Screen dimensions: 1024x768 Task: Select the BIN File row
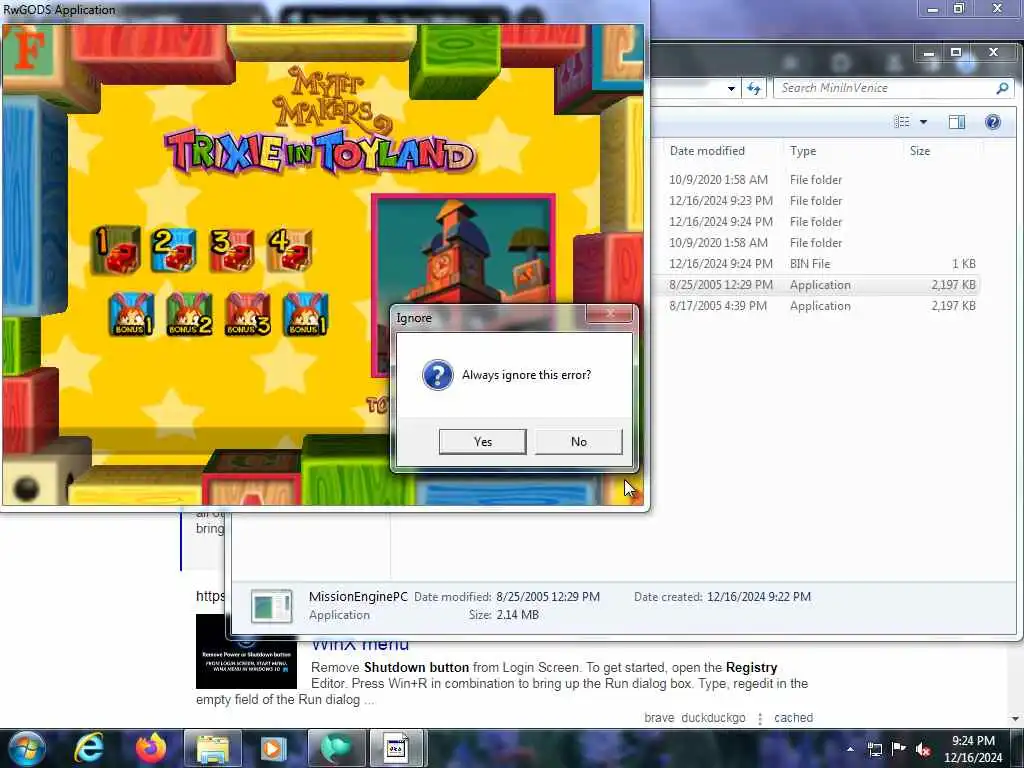point(822,264)
